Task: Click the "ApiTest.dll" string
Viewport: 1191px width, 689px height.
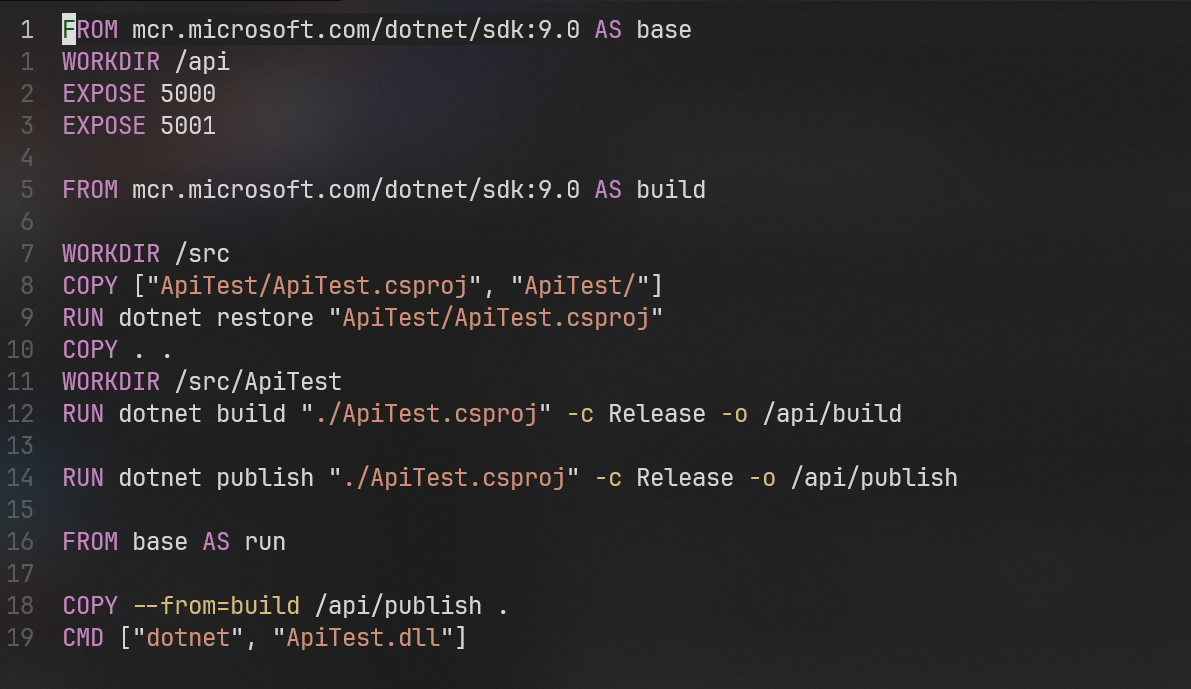Action: 363,638
